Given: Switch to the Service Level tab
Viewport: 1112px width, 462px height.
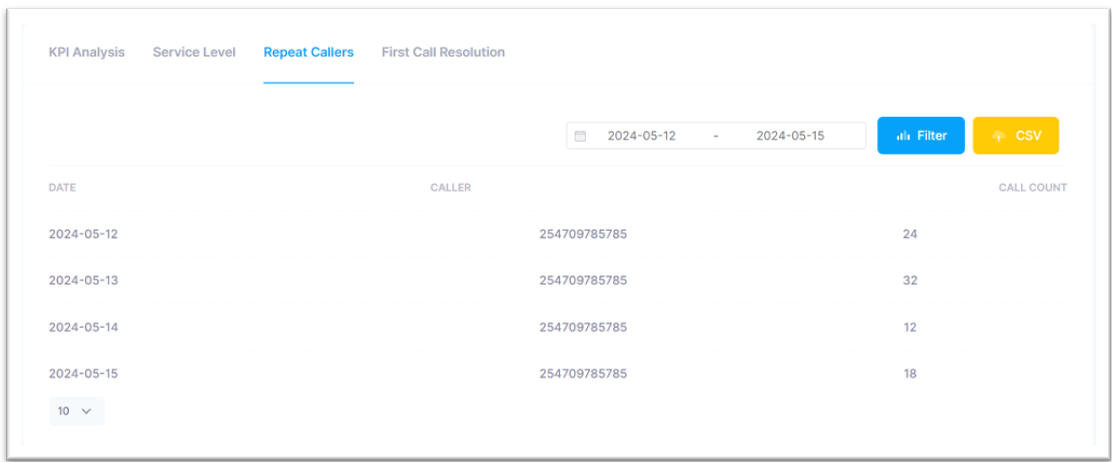Looking at the screenshot, I should pyautogui.click(x=194, y=53).
